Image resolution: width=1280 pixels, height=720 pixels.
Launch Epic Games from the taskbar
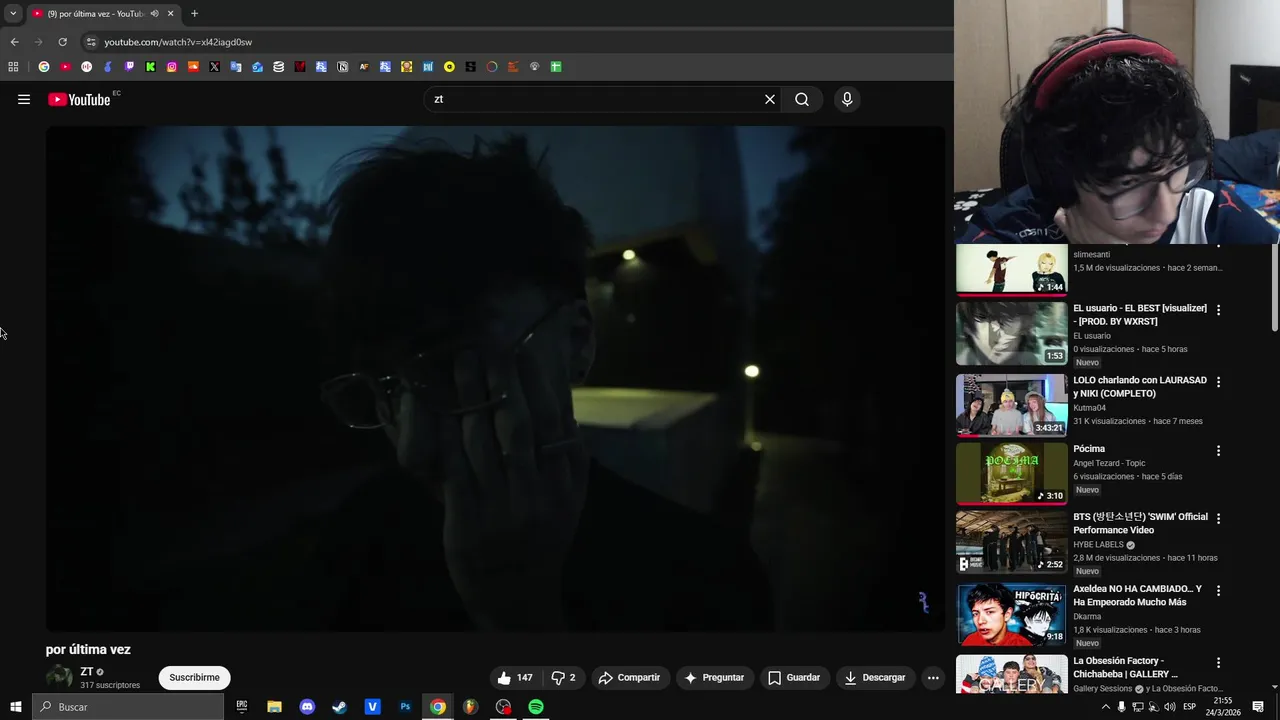click(242, 707)
